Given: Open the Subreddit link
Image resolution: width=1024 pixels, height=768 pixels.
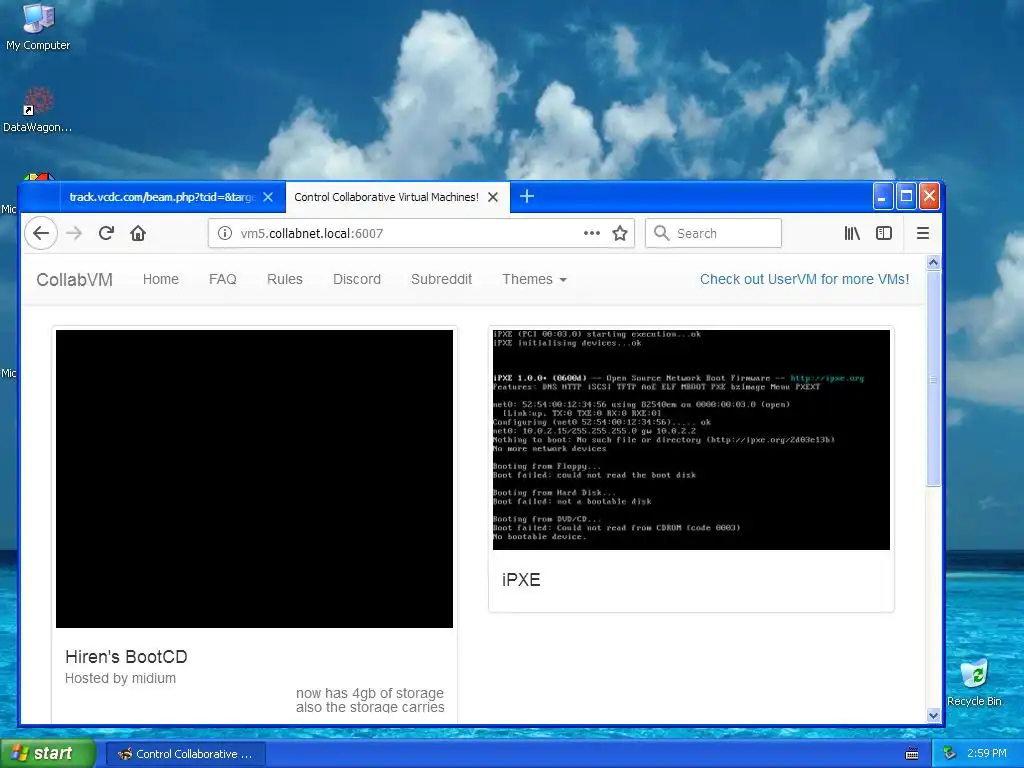Looking at the screenshot, I should coord(441,279).
